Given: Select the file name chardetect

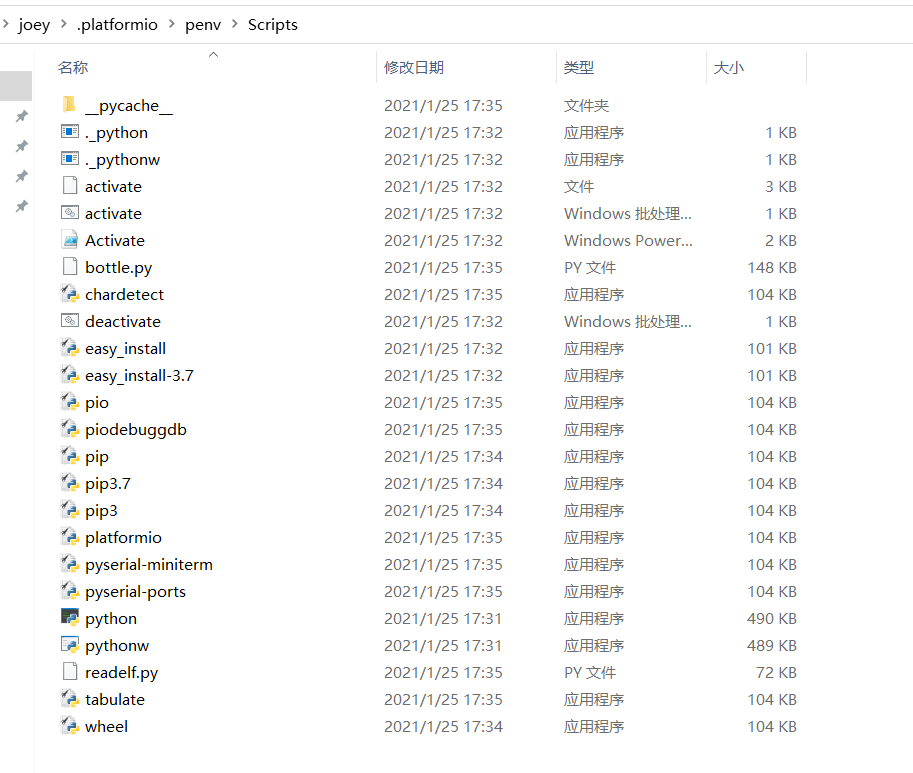Looking at the screenshot, I should pyautogui.click(x=124, y=295).
